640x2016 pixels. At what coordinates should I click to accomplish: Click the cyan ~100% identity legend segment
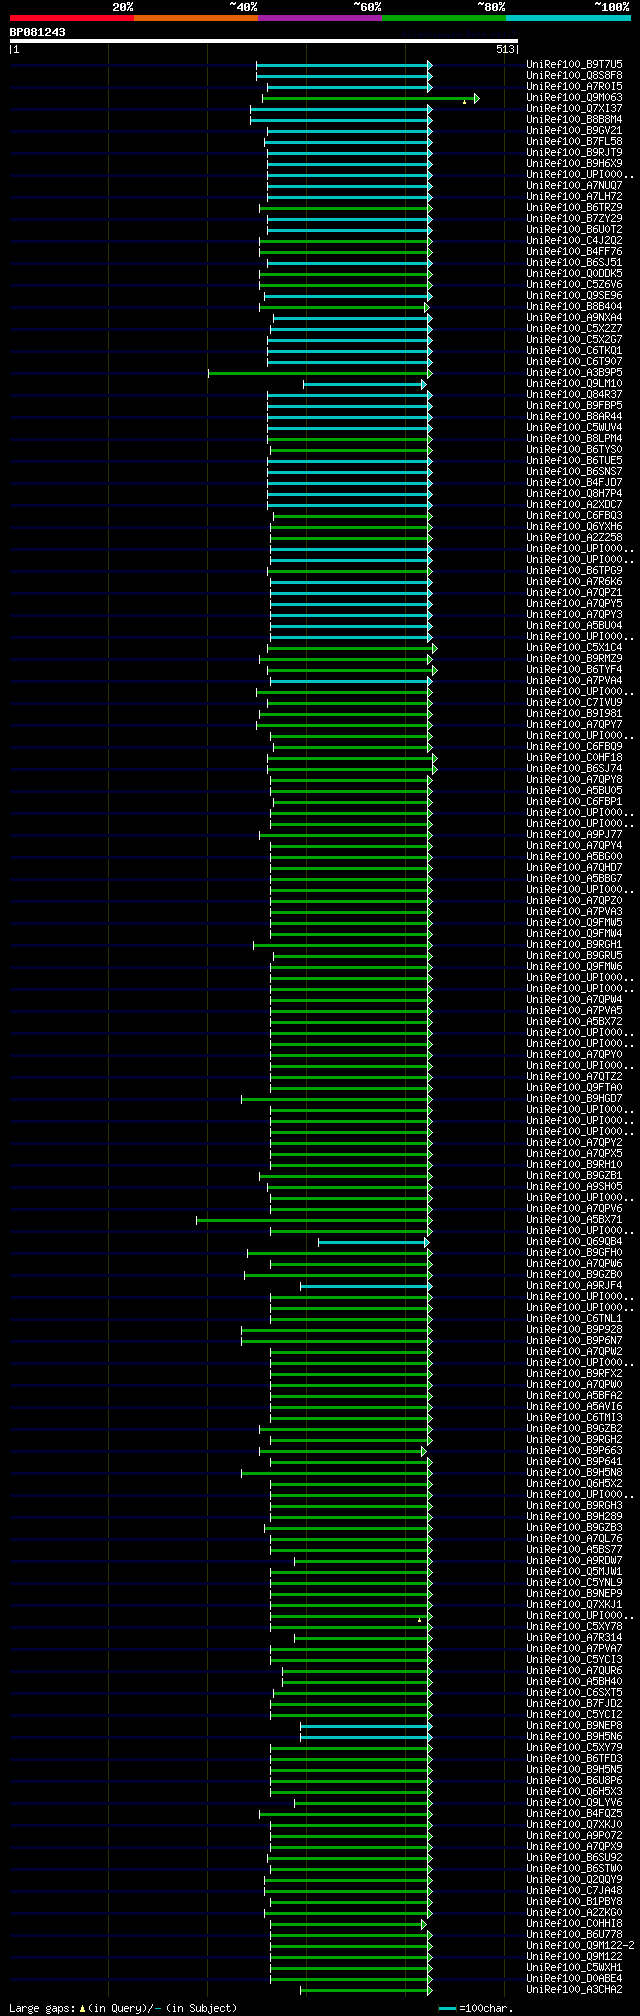point(568,17)
